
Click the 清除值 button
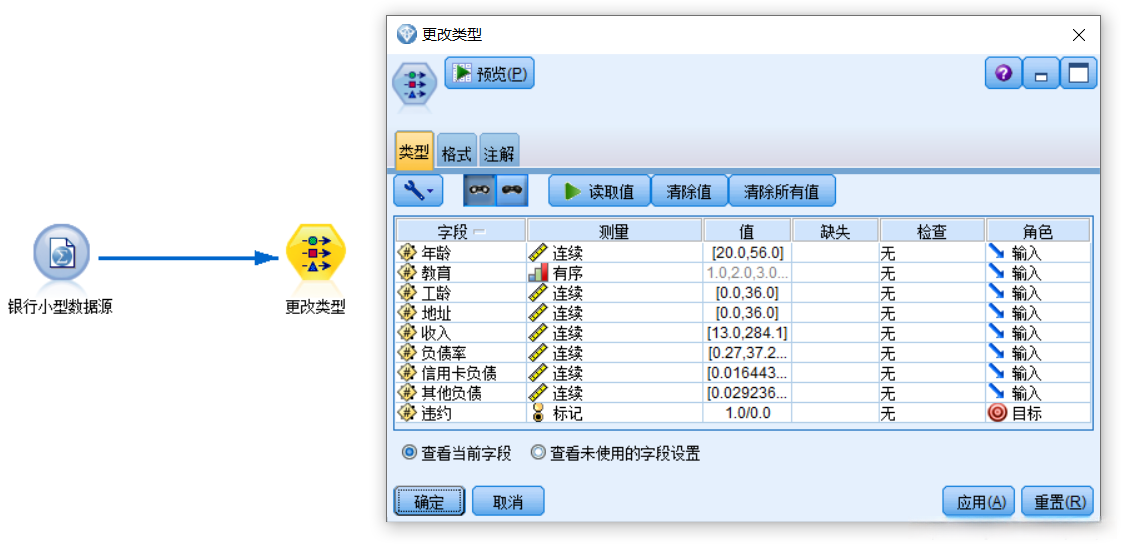click(x=689, y=191)
